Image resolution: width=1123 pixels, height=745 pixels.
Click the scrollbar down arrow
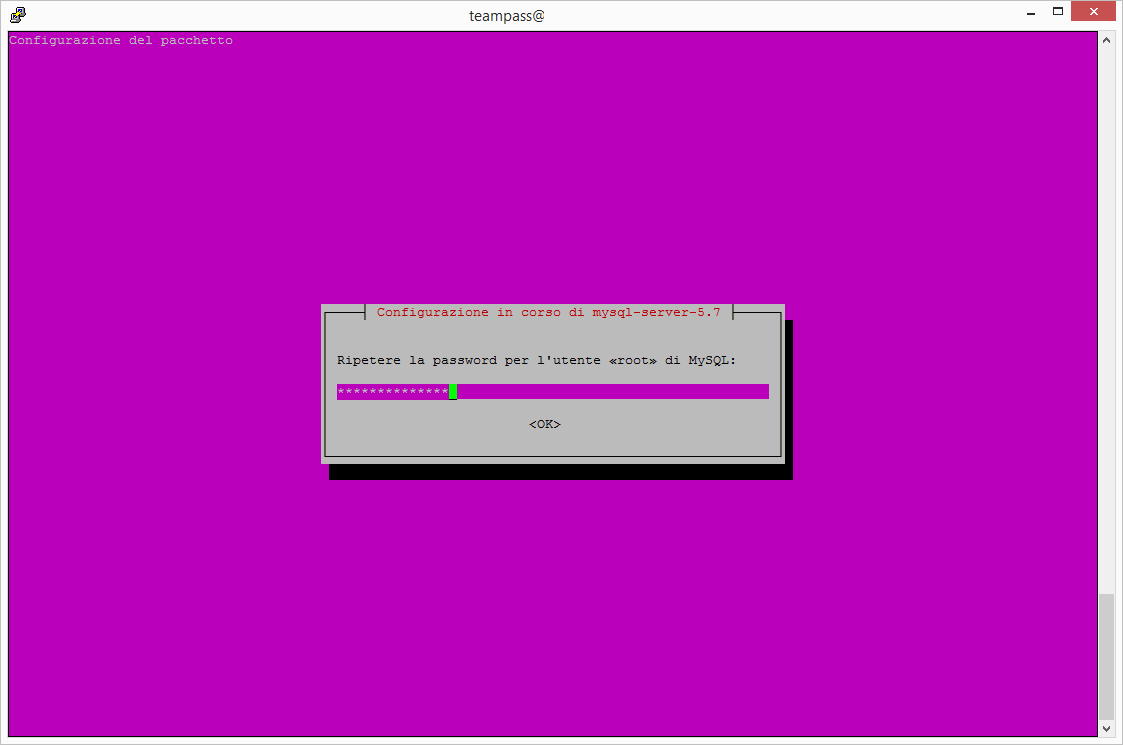[x=1107, y=729]
